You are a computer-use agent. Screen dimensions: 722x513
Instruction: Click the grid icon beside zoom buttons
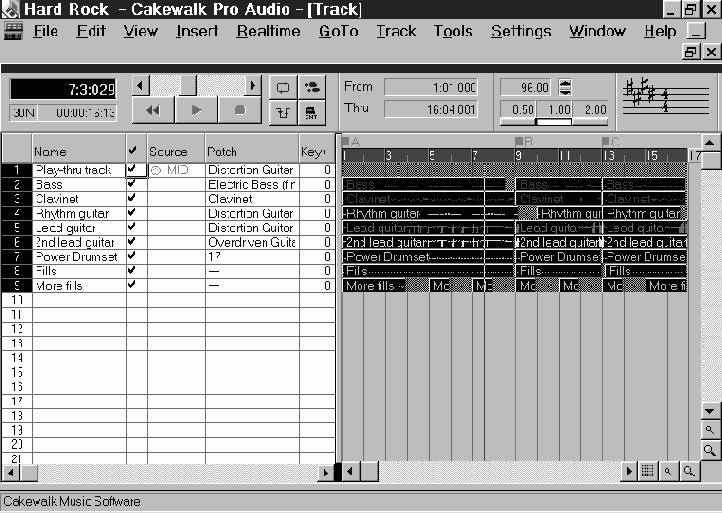point(648,470)
